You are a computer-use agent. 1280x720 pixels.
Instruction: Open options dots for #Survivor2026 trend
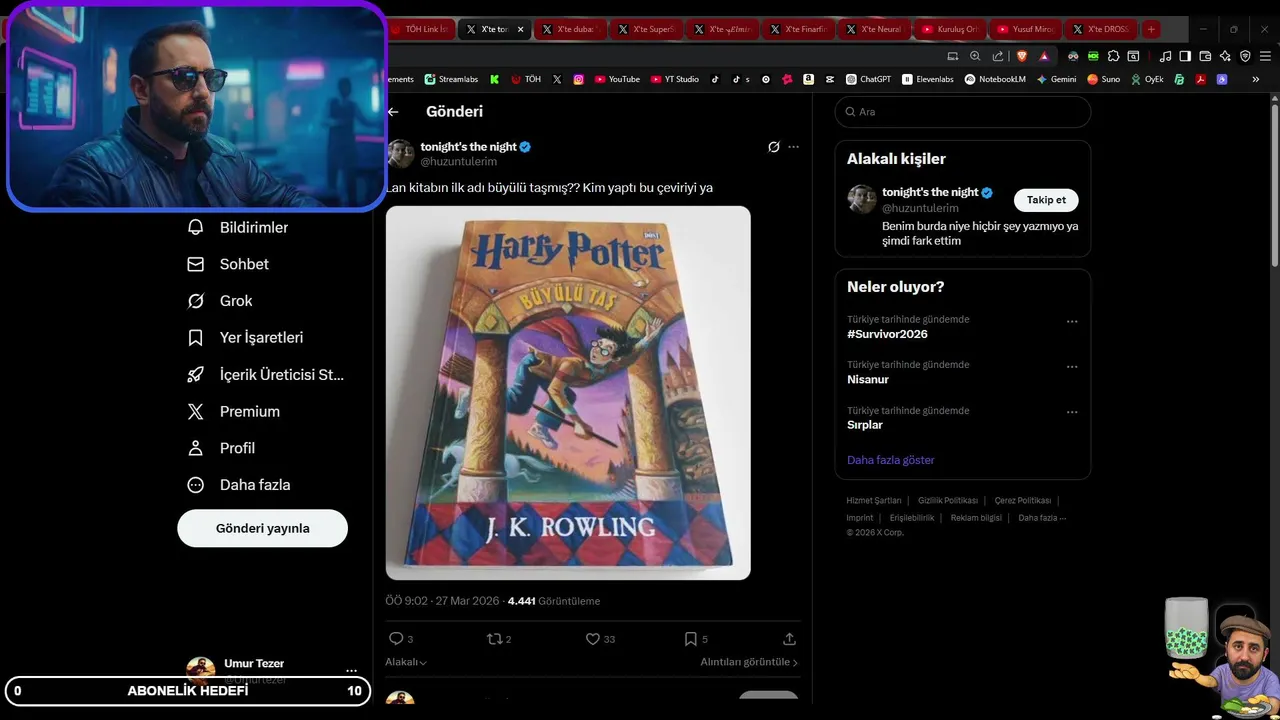[x=1072, y=322]
